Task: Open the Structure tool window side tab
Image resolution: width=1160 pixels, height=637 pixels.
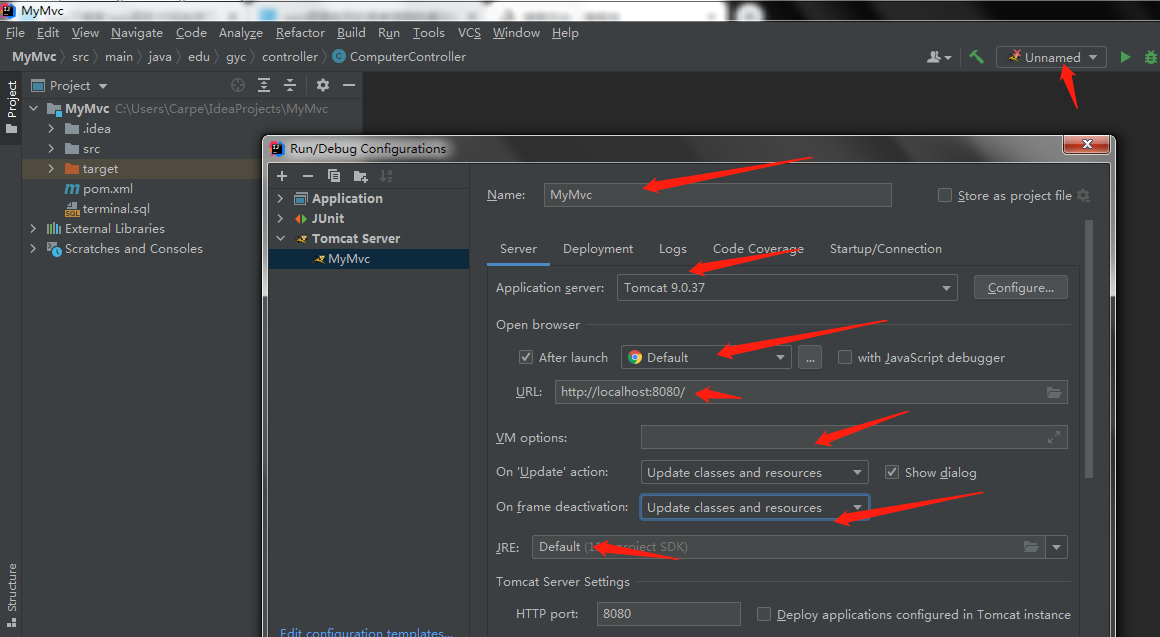Action: [x=11, y=596]
